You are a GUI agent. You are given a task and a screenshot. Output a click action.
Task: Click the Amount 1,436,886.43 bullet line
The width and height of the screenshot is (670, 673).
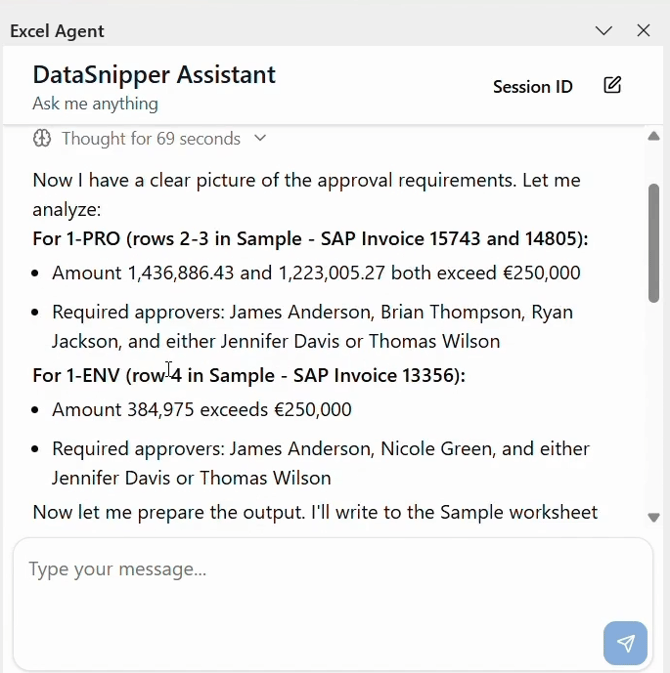pos(316,273)
